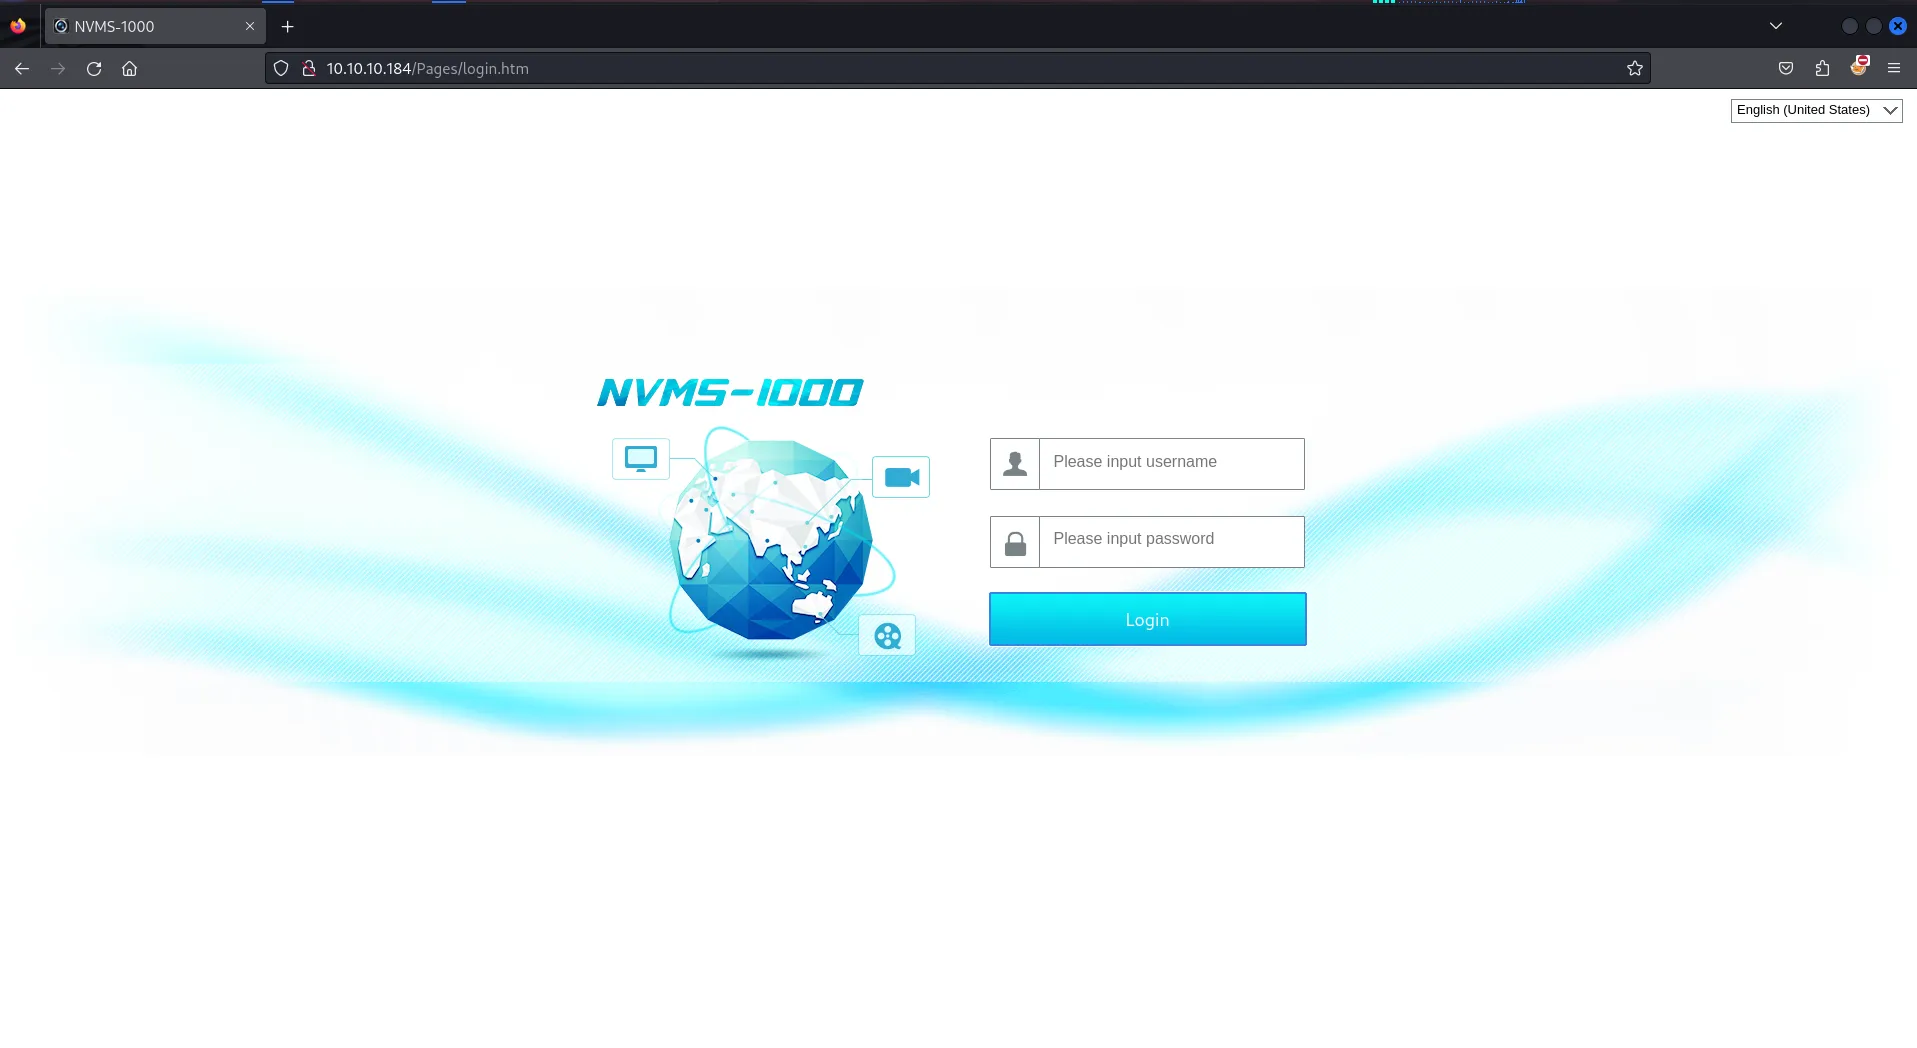This screenshot has height=1048, width=1917.
Task: Show tracking protection shield info
Action: click(281, 68)
